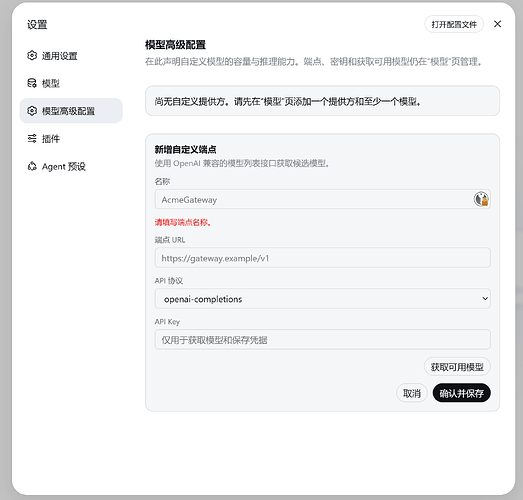Close the settings dialog with X
523x500 pixels.
tap(497, 24)
